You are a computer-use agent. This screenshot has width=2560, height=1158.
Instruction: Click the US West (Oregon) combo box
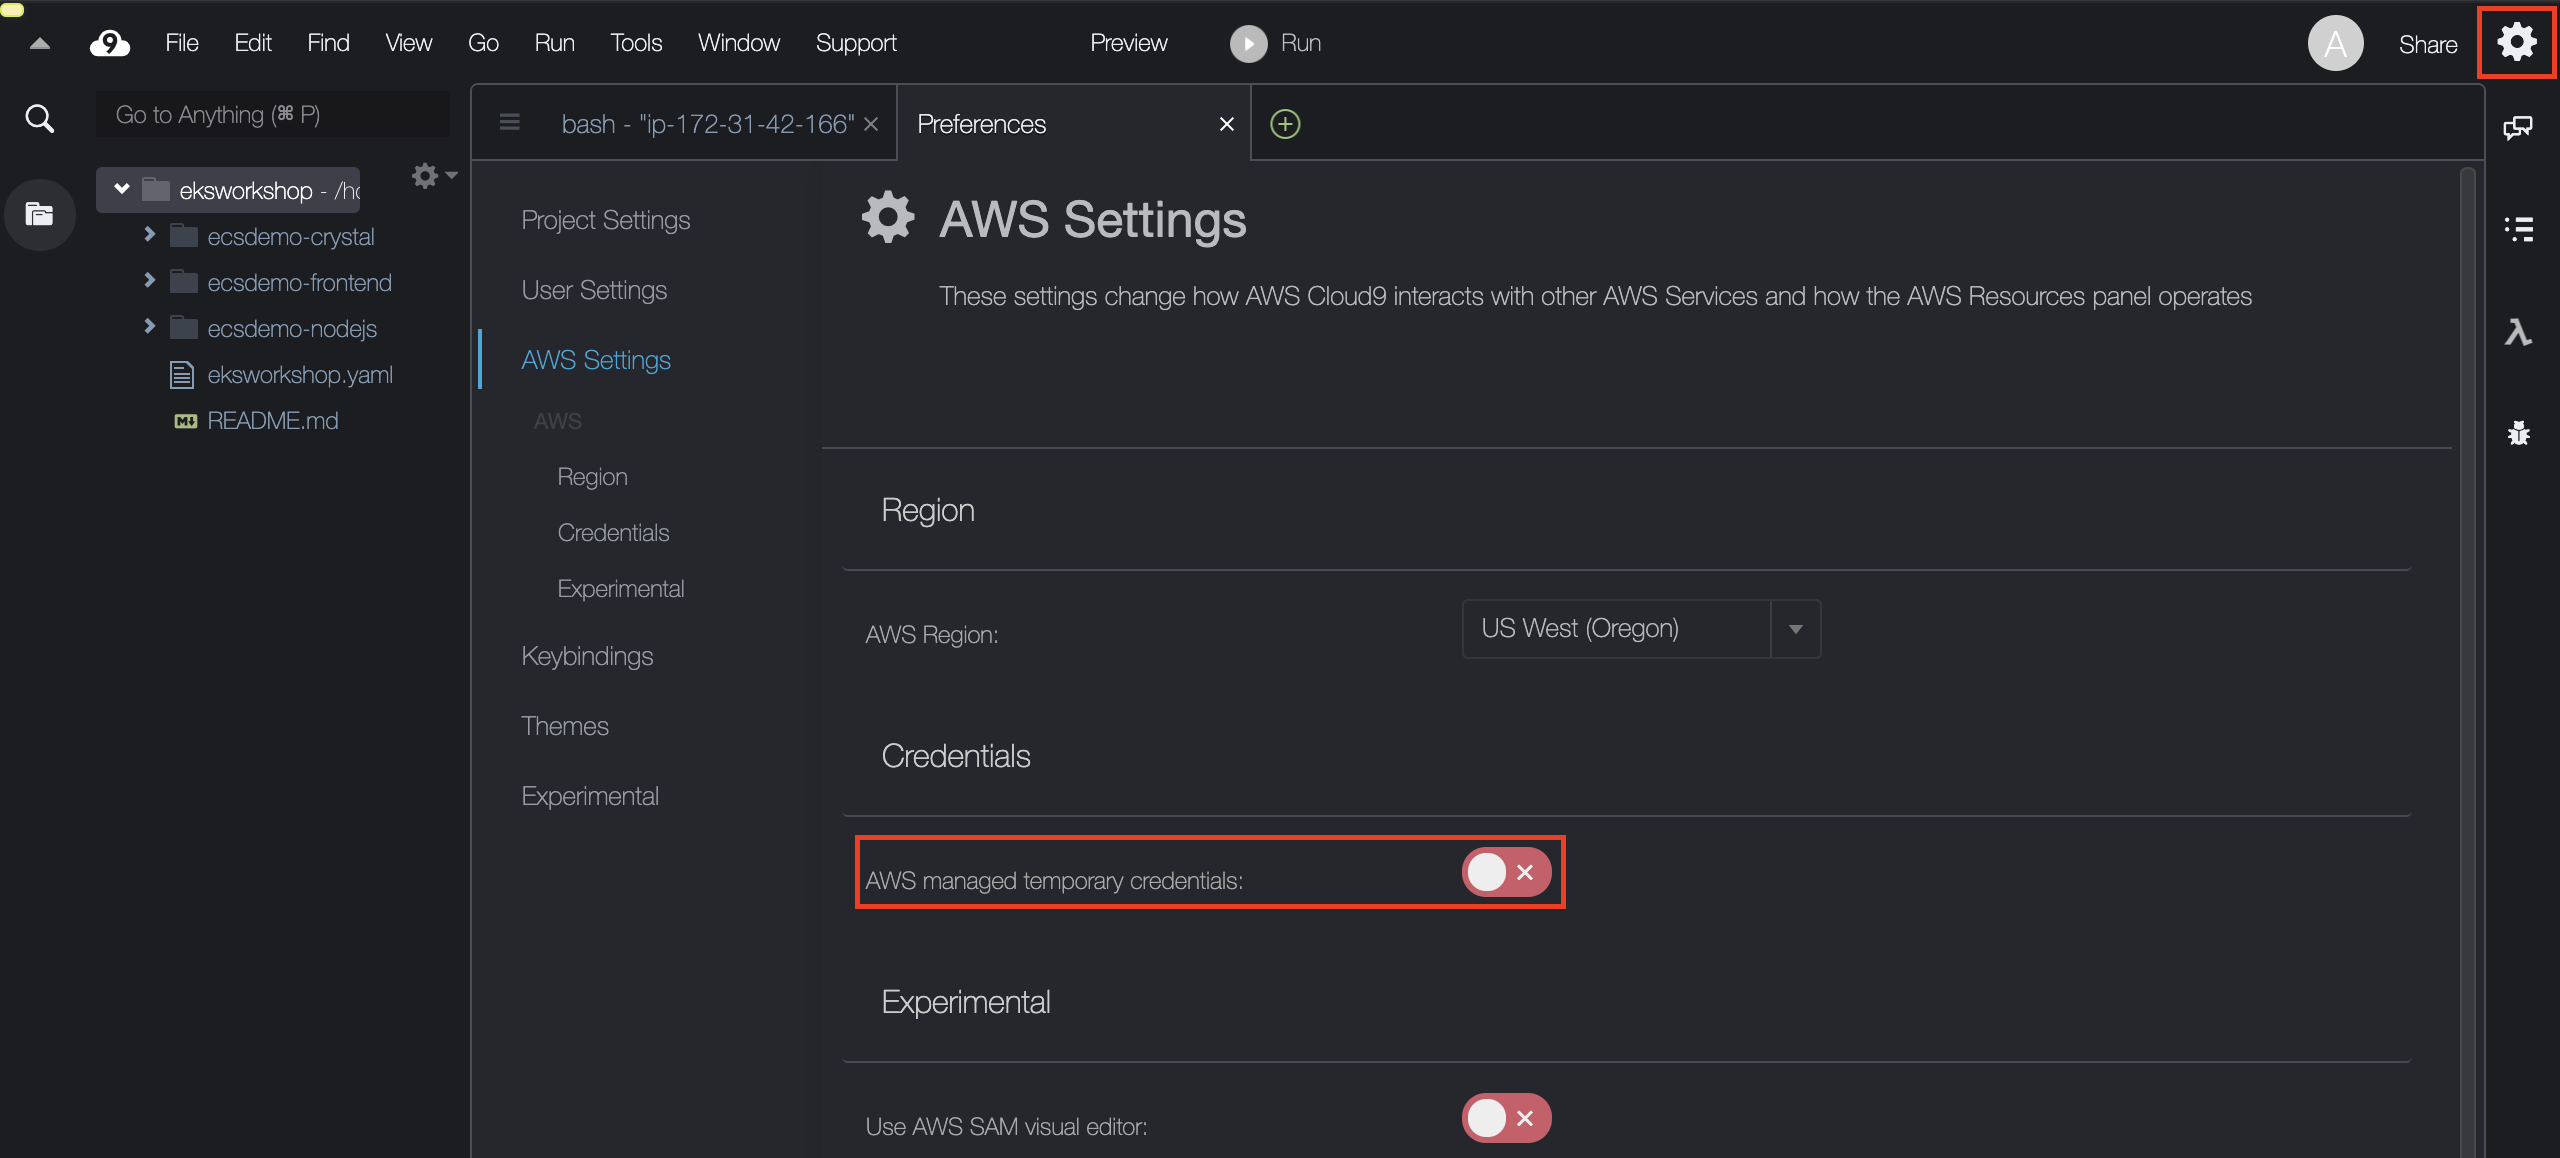click(1640, 629)
